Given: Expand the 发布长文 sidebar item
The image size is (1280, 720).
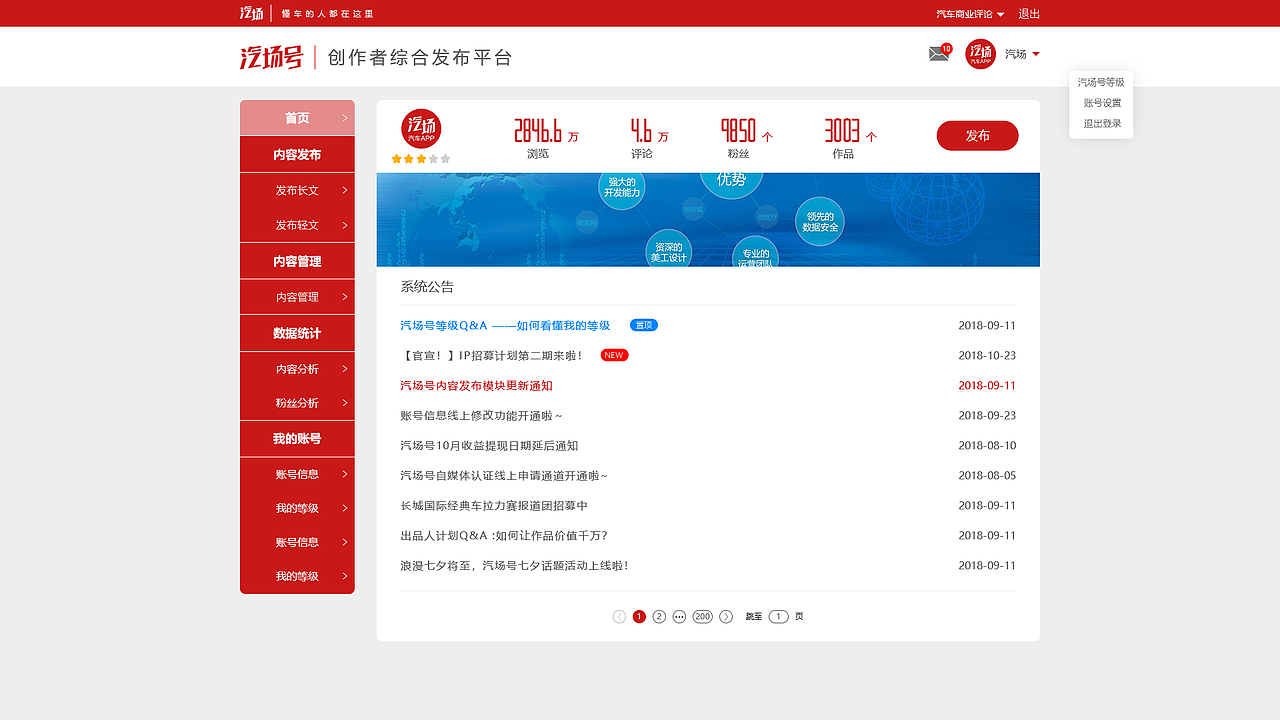Looking at the screenshot, I should click(x=296, y=189).
